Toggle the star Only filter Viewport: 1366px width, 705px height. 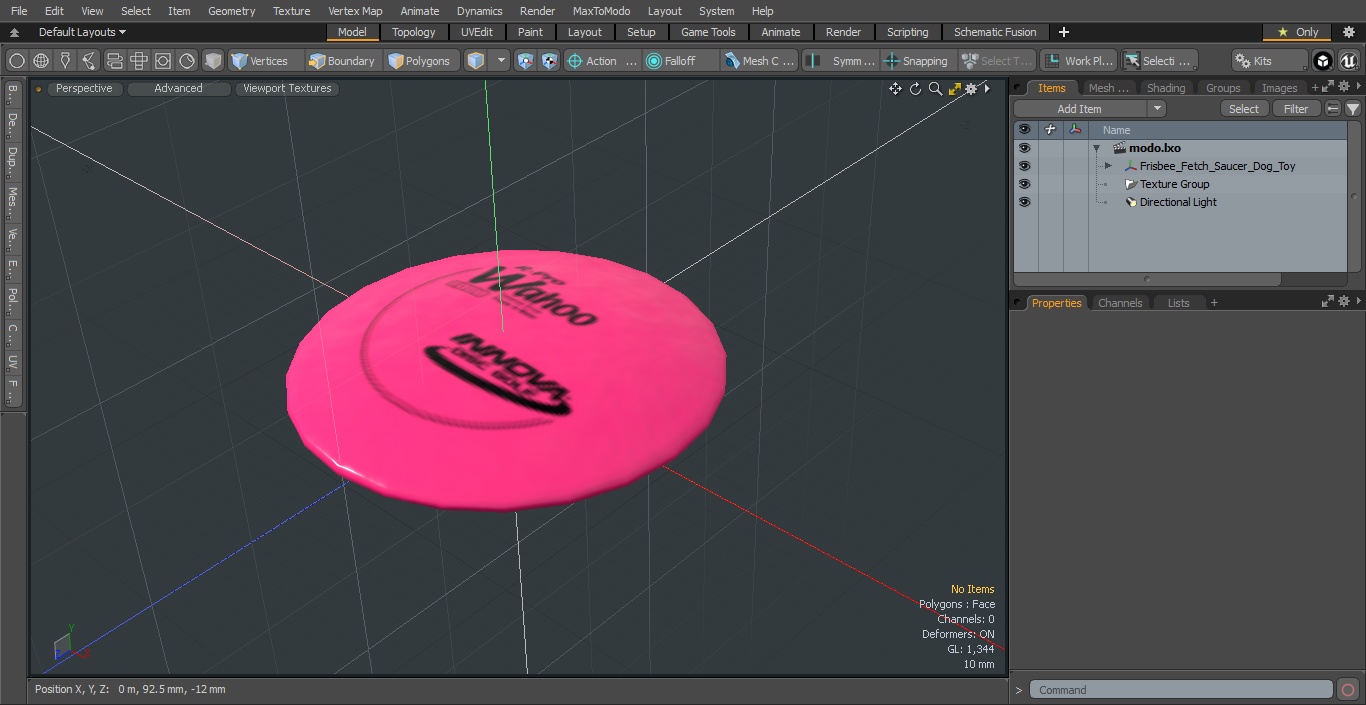pos(1297,32)
